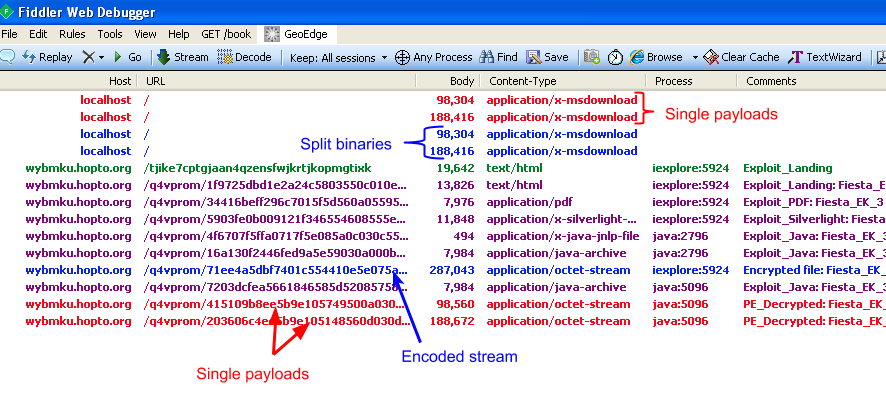Screen dimensions: 886x394
Task: Click the java:2796 process cell of the jnlp row
Action: click(x=680, y=236)
